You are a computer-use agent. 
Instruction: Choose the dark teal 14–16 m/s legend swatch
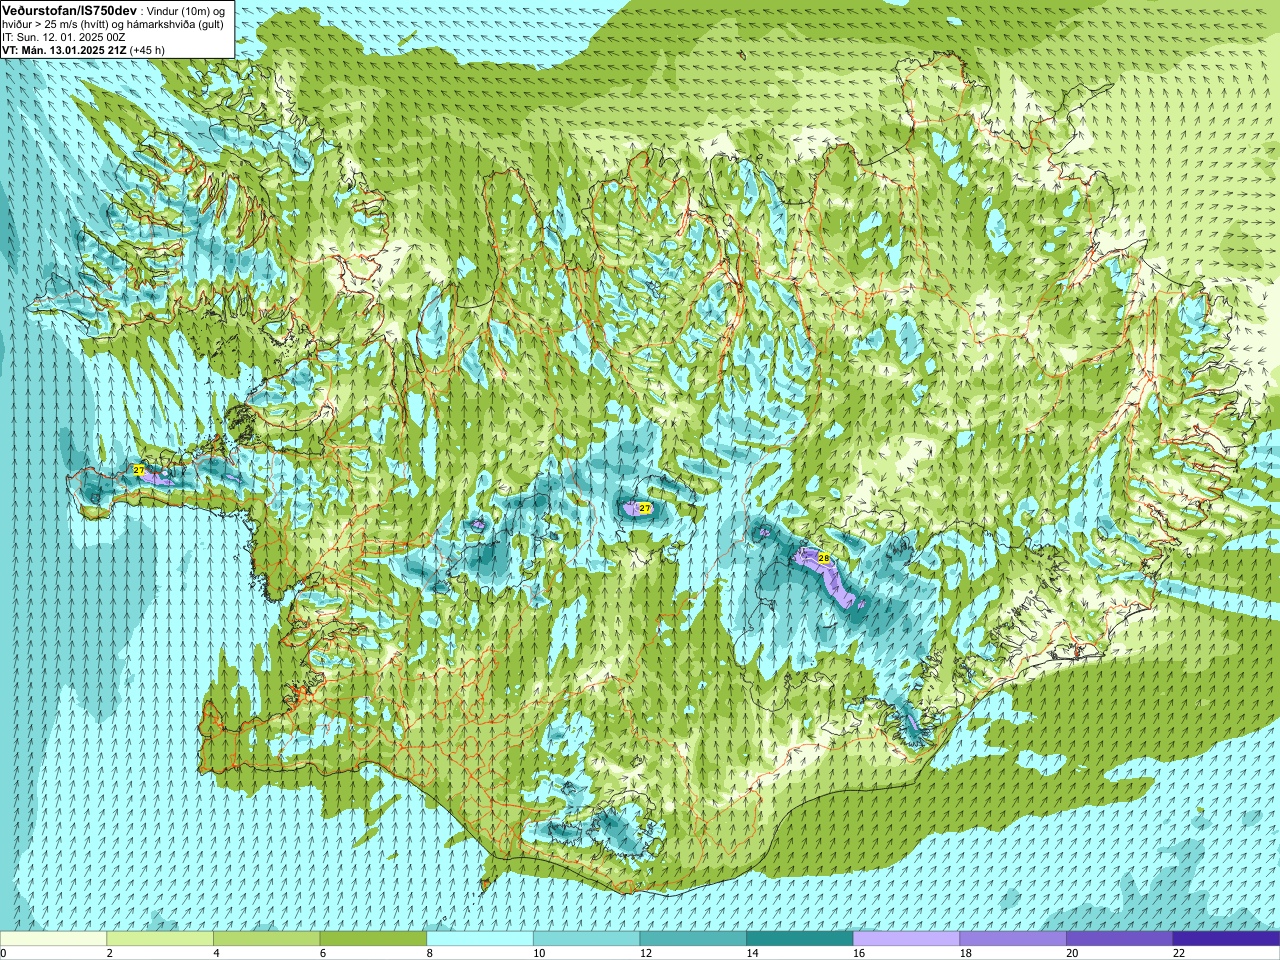point(800,939)
